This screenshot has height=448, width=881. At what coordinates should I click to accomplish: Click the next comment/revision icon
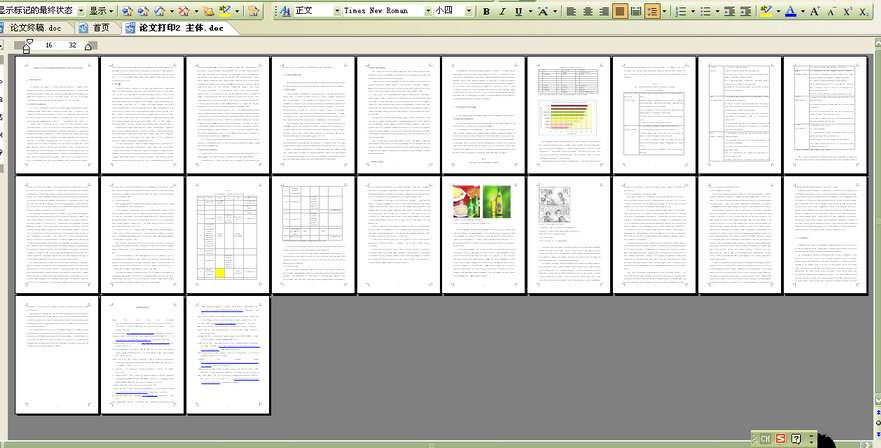(143, 11)
